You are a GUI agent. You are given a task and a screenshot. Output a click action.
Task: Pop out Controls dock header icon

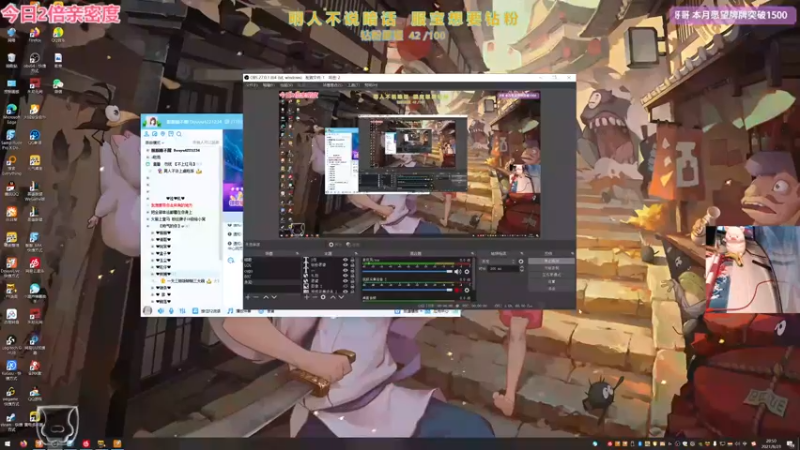(x=572, y=254)
